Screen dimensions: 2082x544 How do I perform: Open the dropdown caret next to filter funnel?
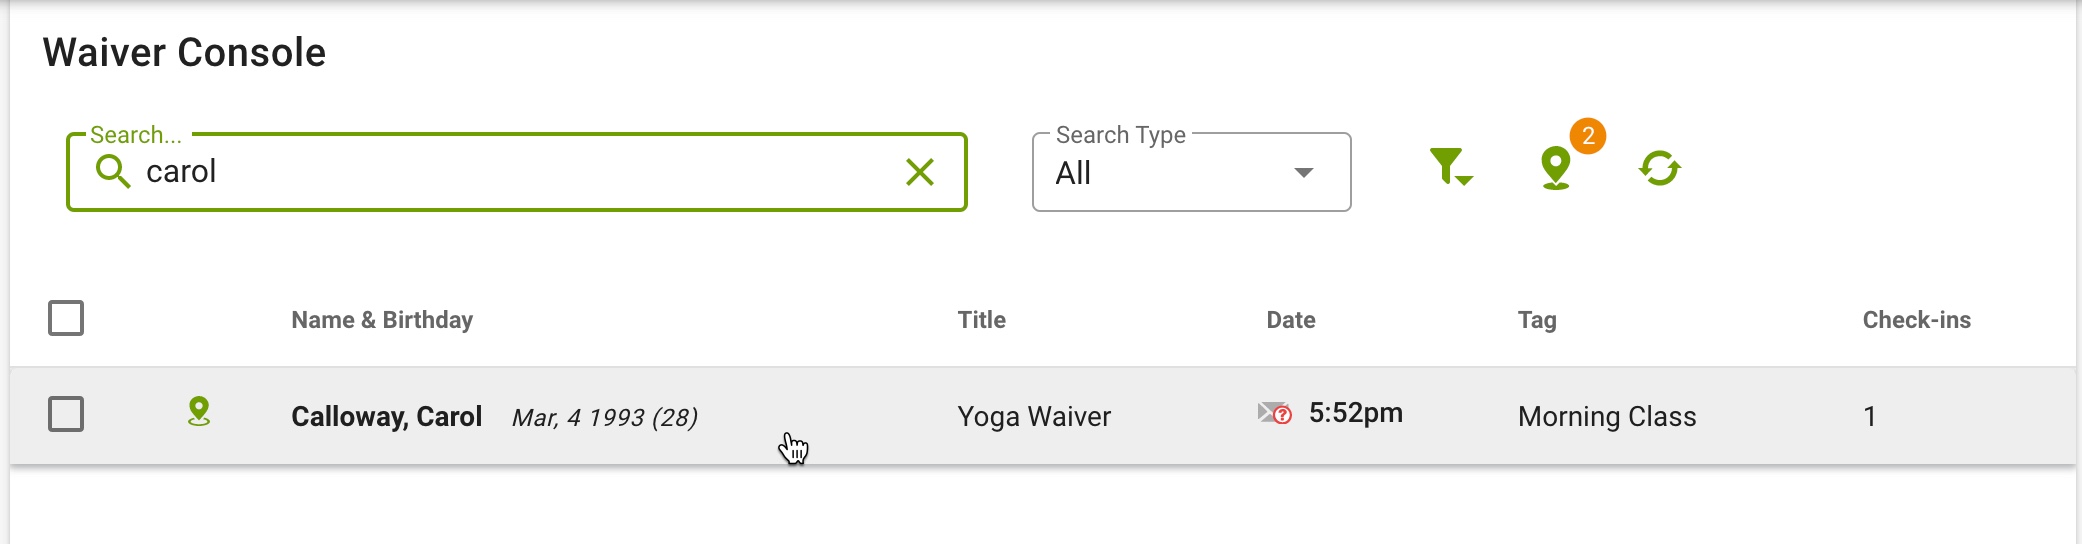(x=1465, y=180)
